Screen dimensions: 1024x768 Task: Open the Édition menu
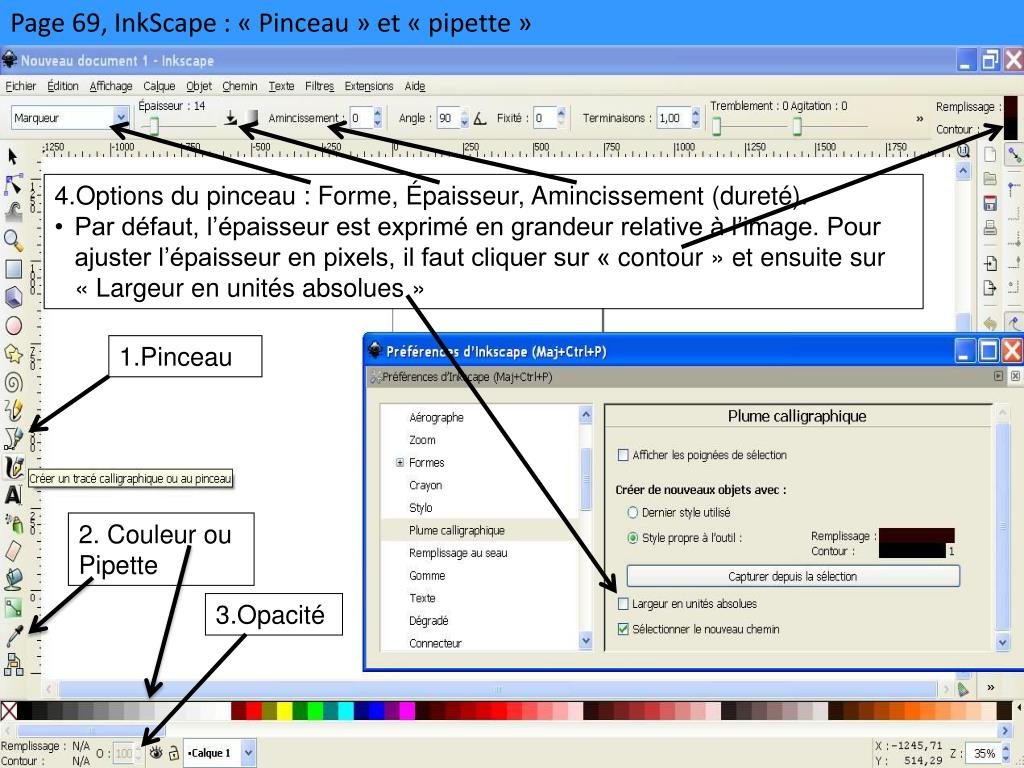[63, 86]
